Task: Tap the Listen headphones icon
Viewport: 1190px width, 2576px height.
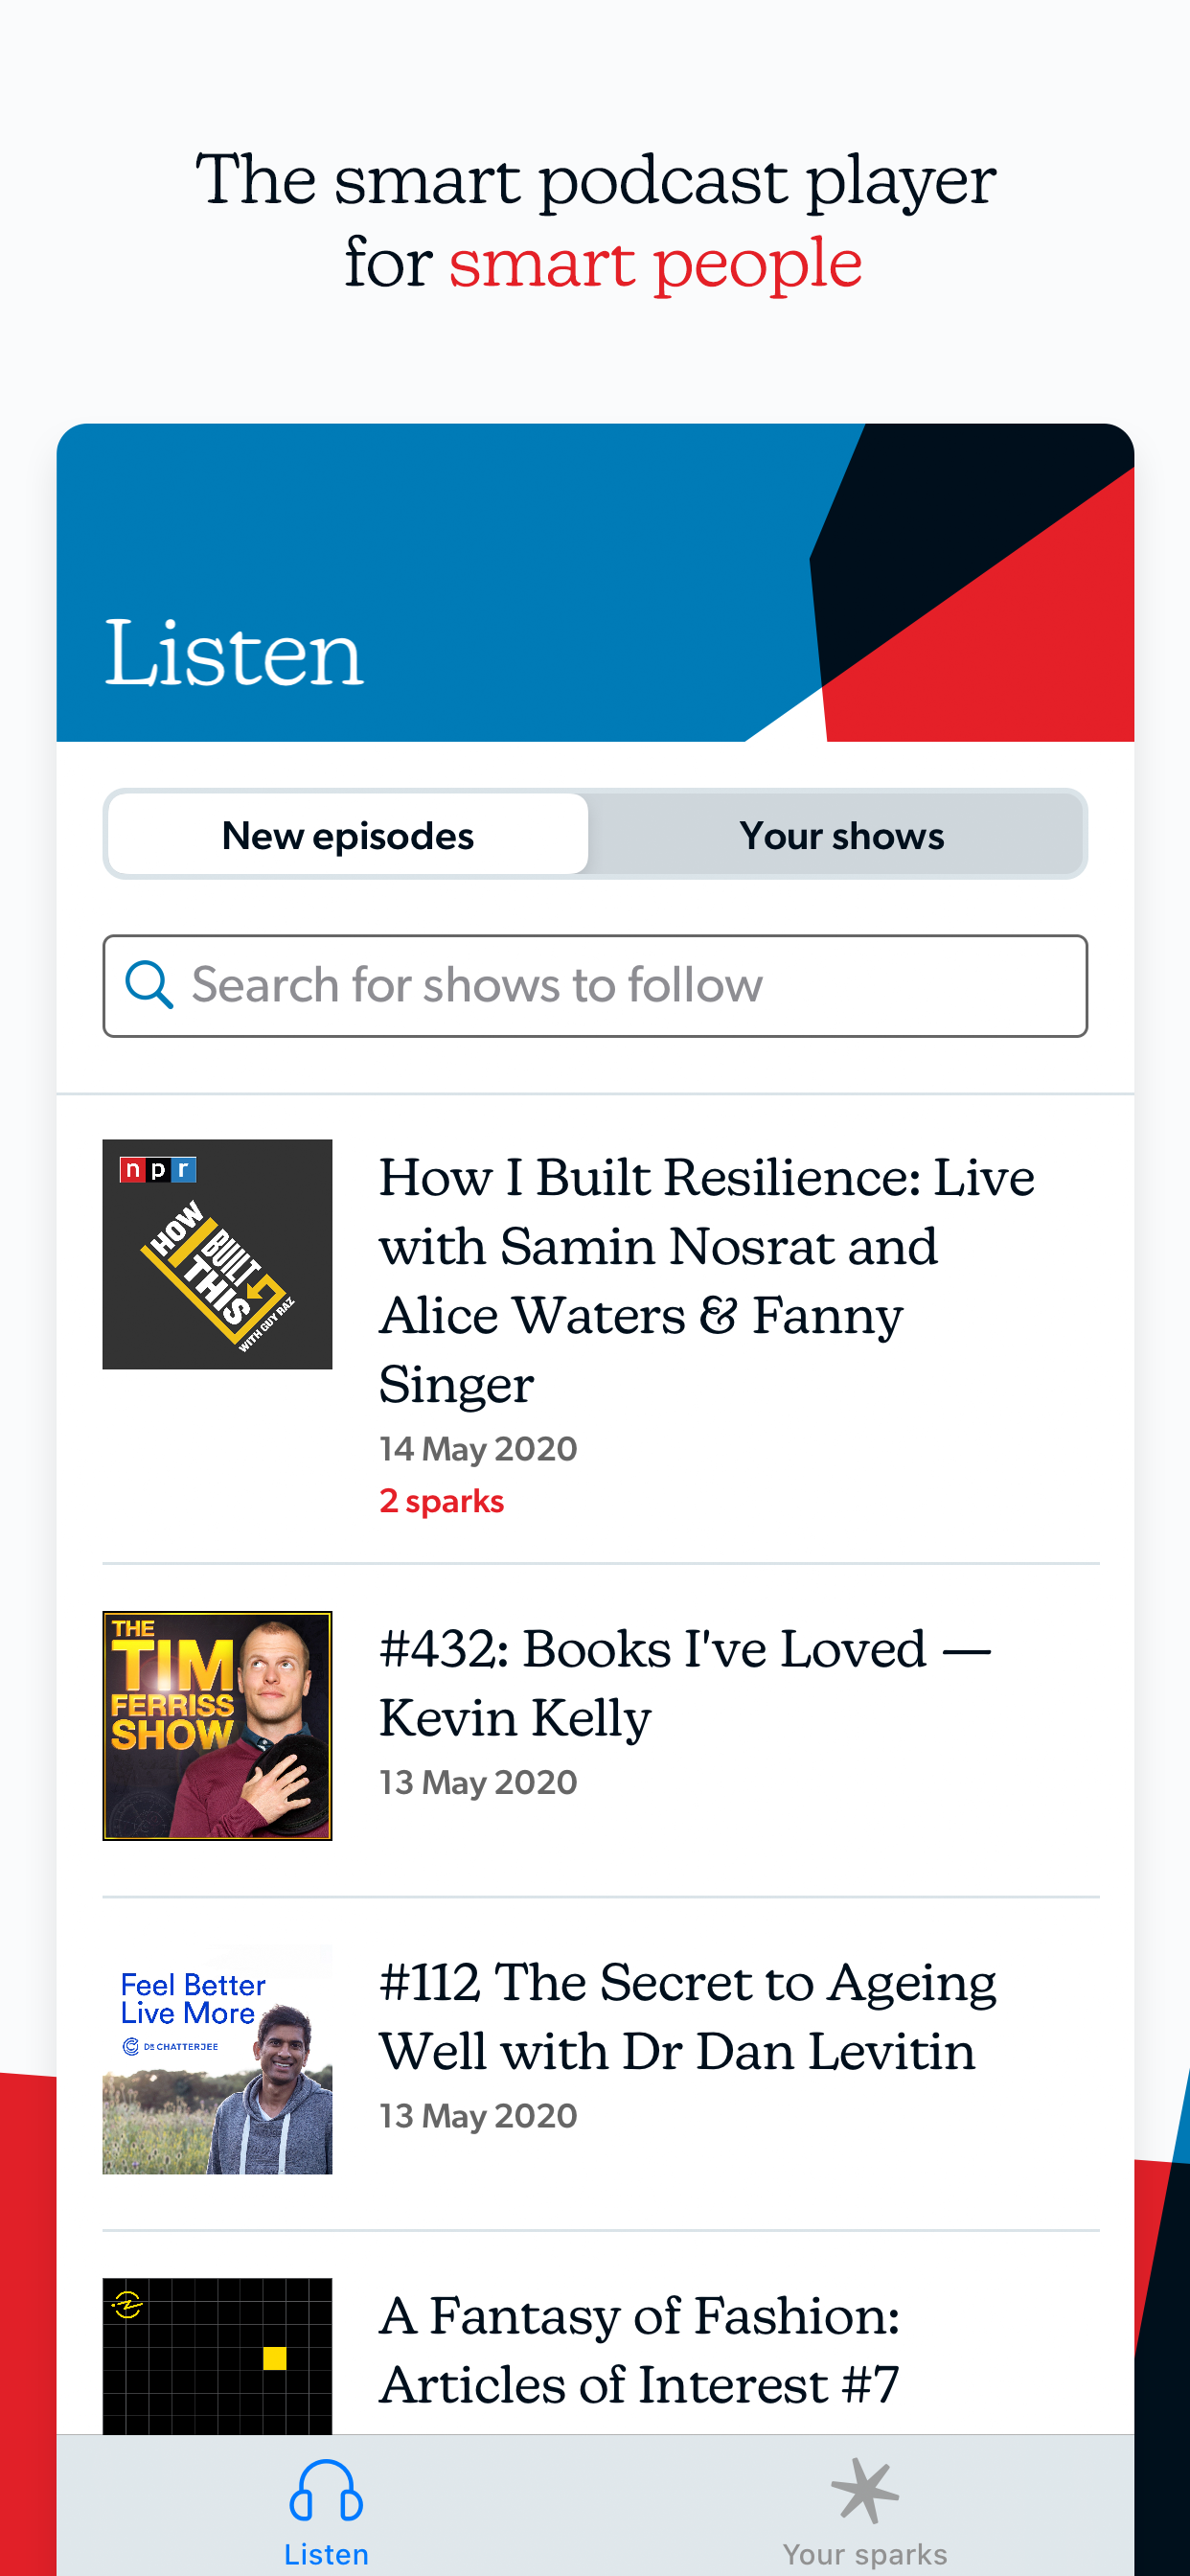Action: point(326,2490)
